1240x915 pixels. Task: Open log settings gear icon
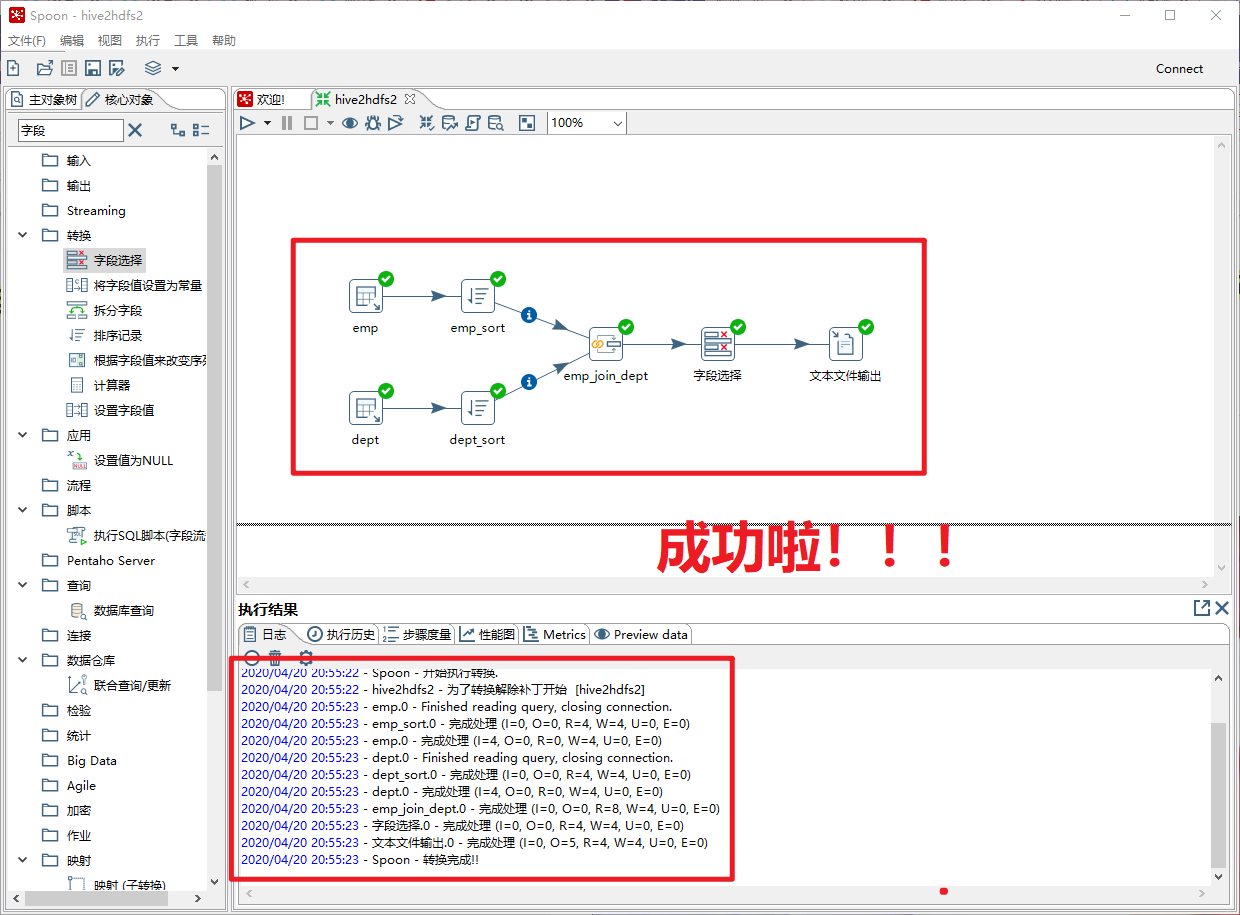tap(306, 657)
